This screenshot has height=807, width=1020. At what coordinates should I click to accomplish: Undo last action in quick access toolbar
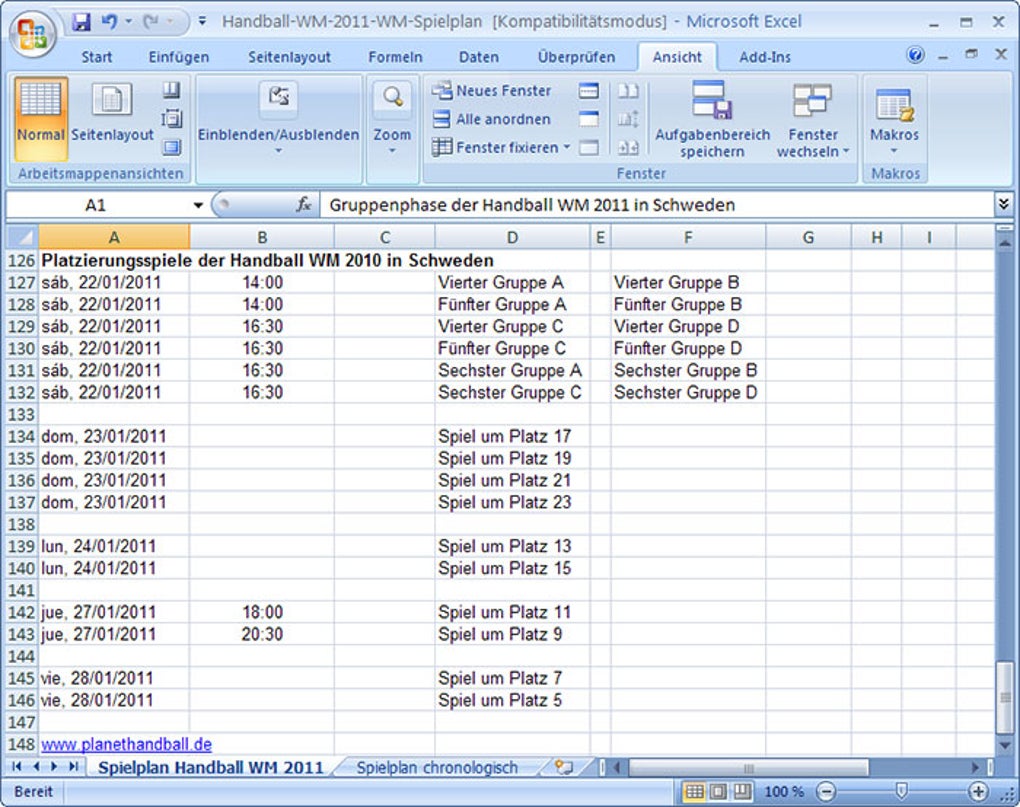109,22
